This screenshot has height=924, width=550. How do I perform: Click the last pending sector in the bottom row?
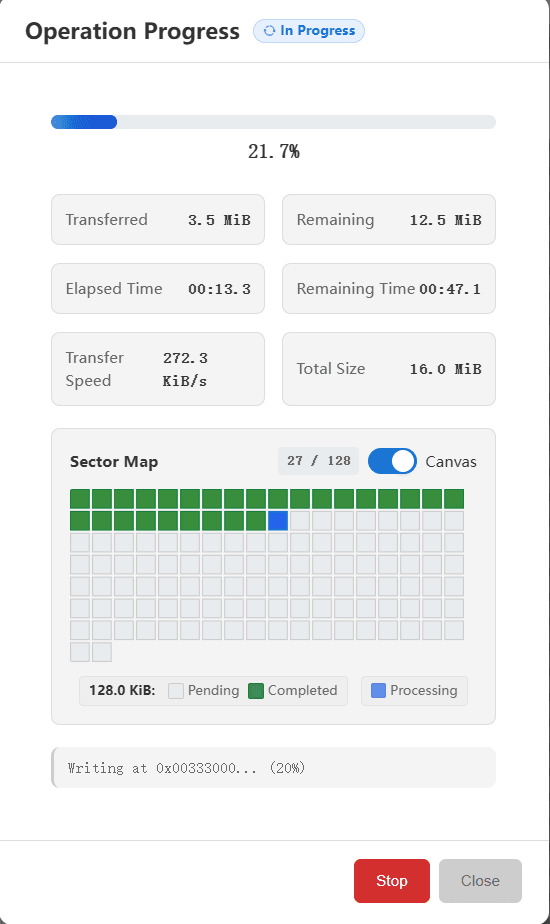(x=102, y=652)
